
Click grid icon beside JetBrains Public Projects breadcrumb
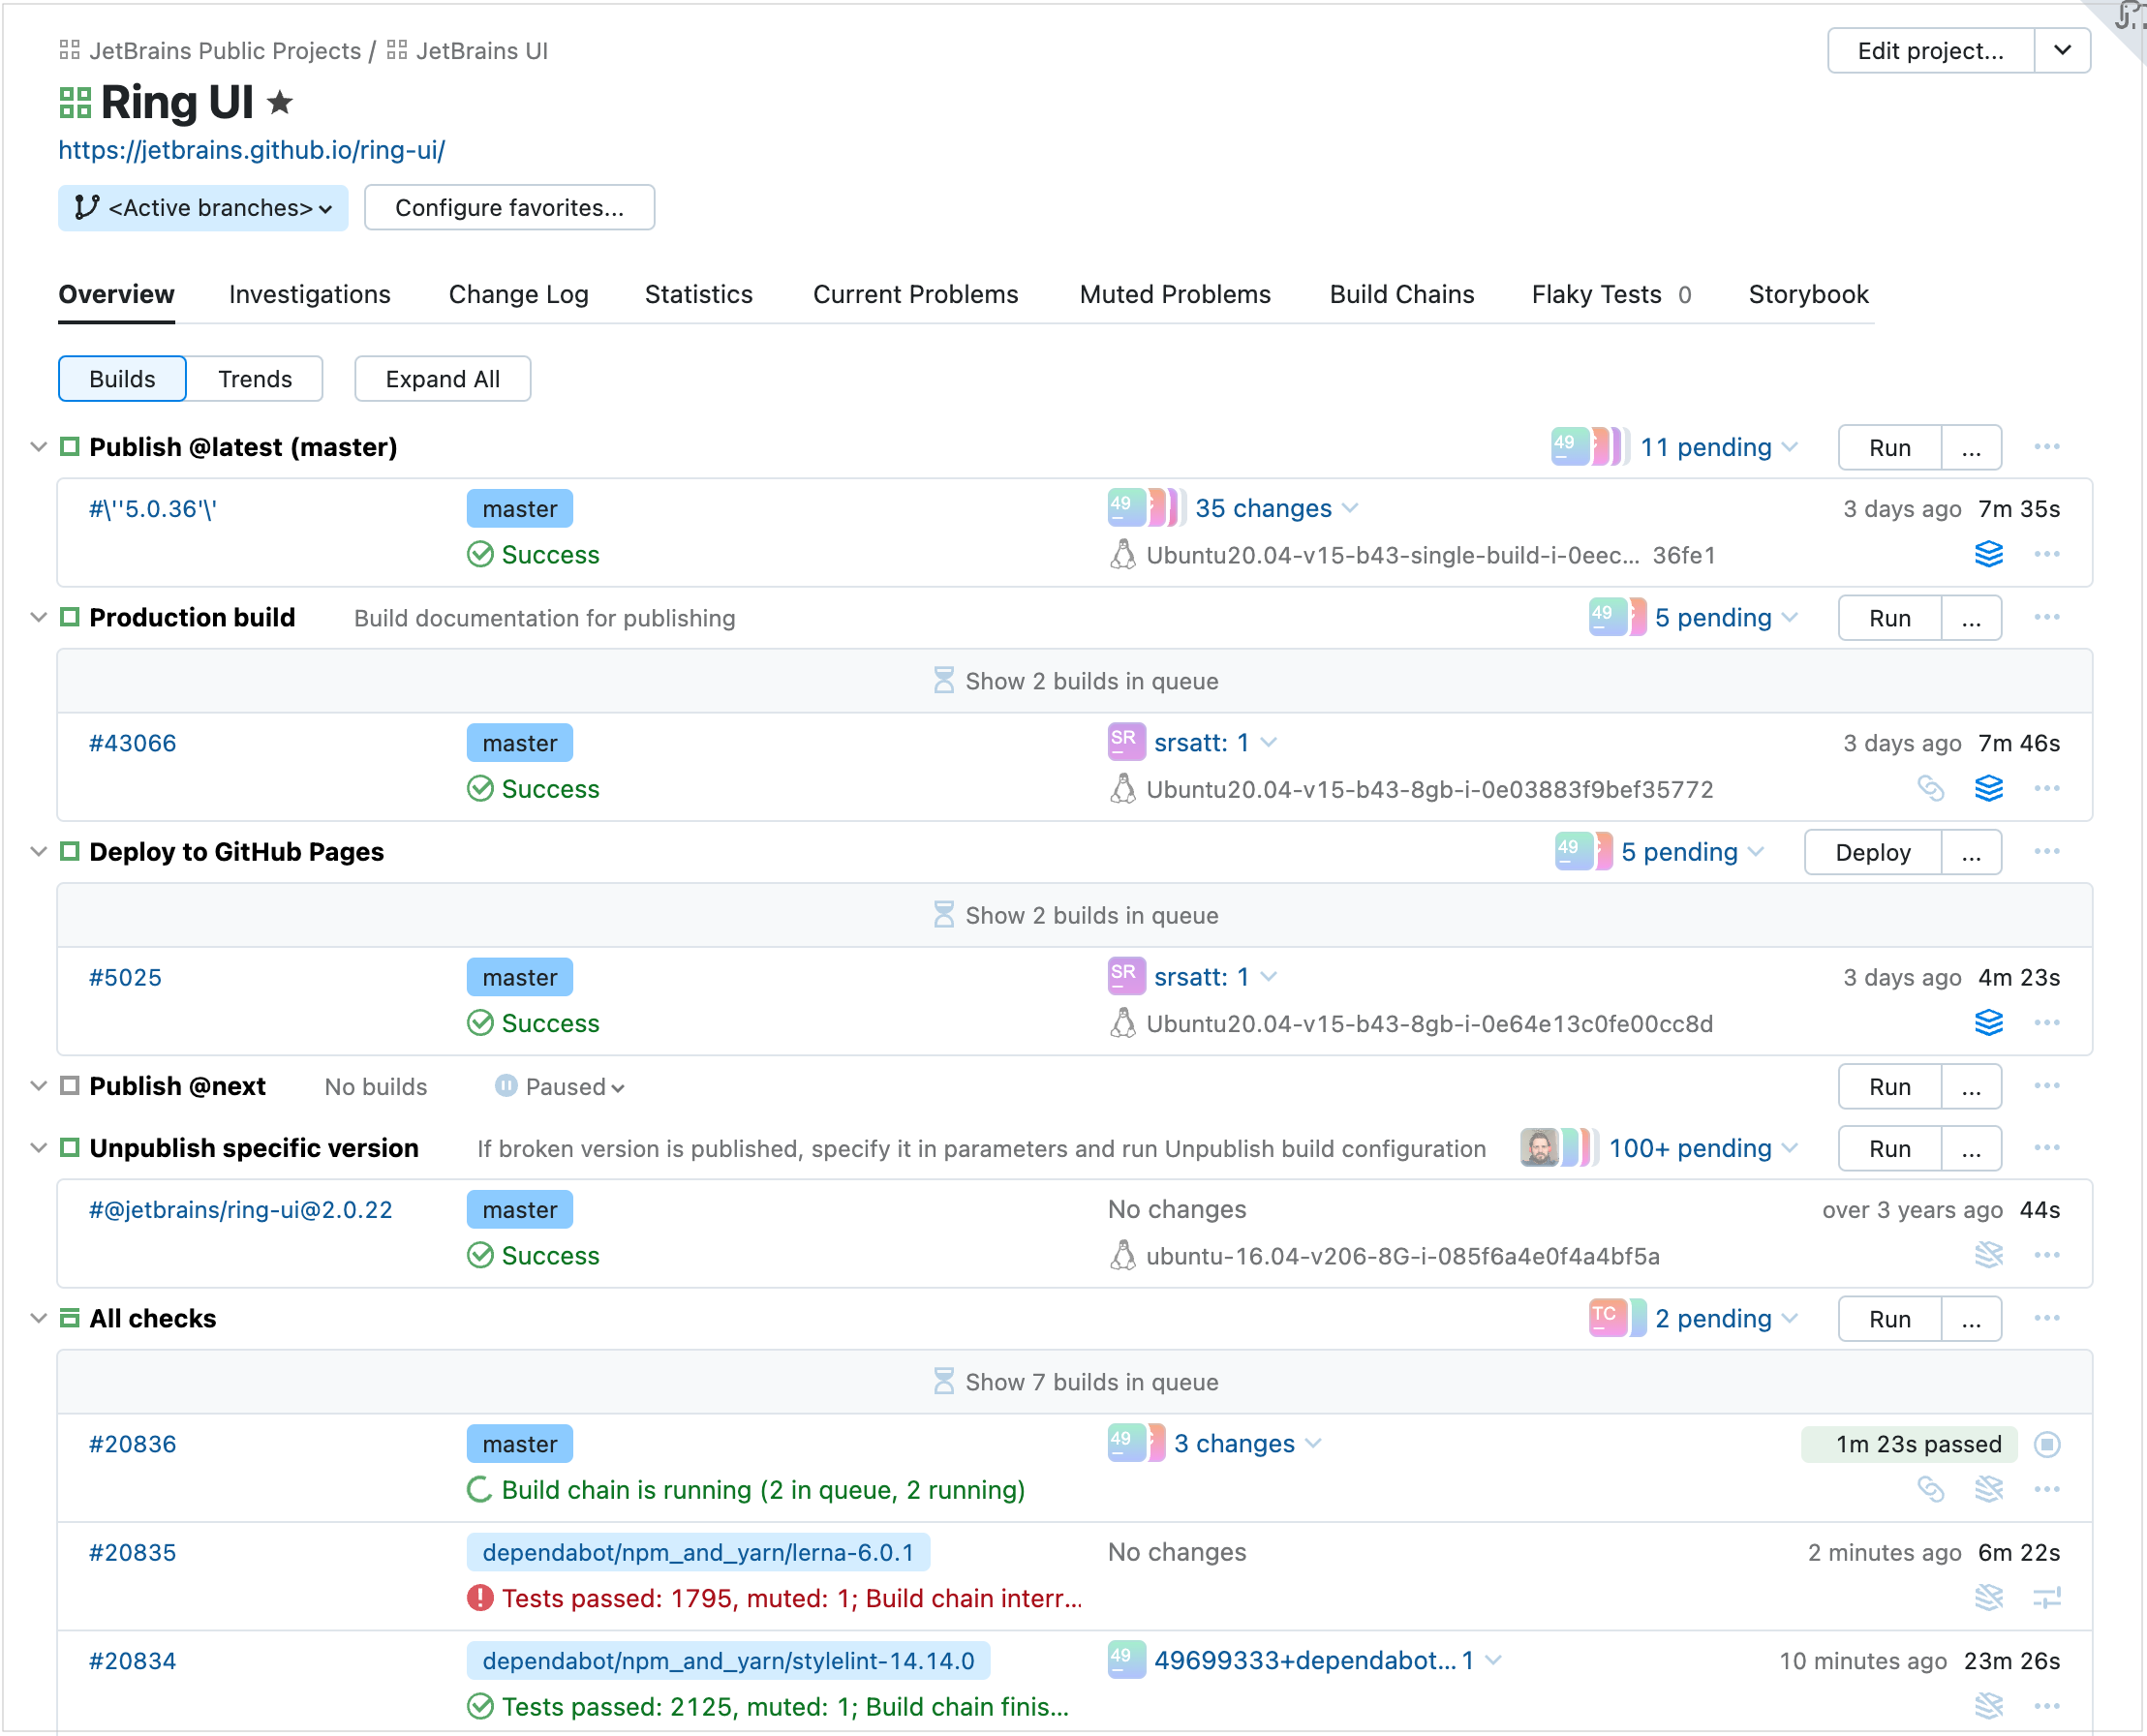[x=69, y=49]
